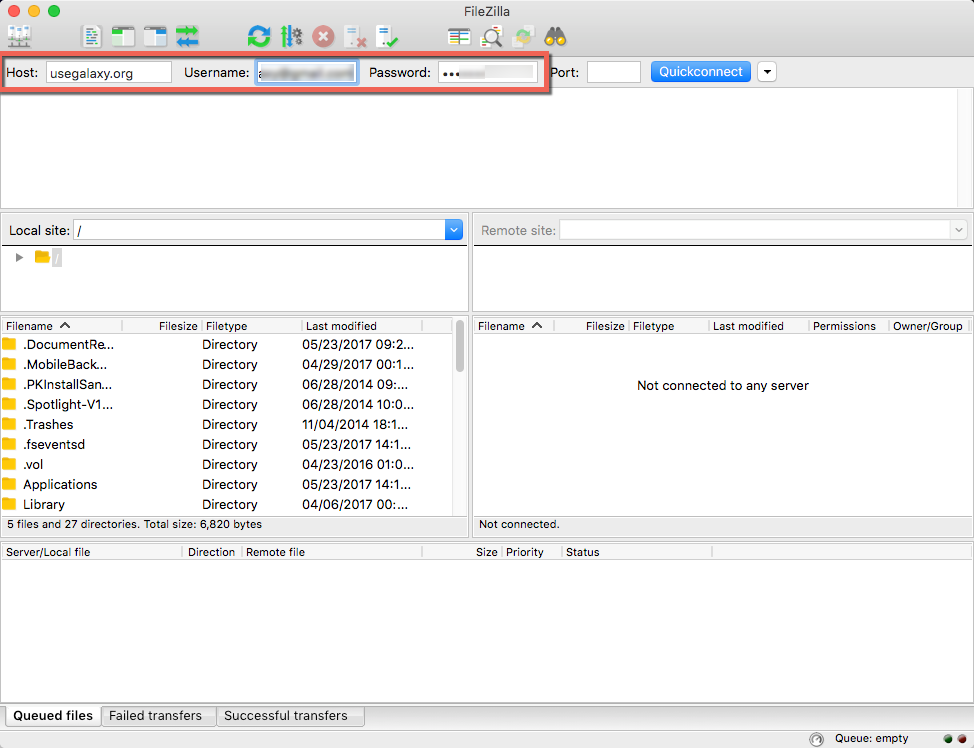Viewport: 974px width, 748px height.
Task: Click the Remote file queue column header
Action: [x=332, y=552]
